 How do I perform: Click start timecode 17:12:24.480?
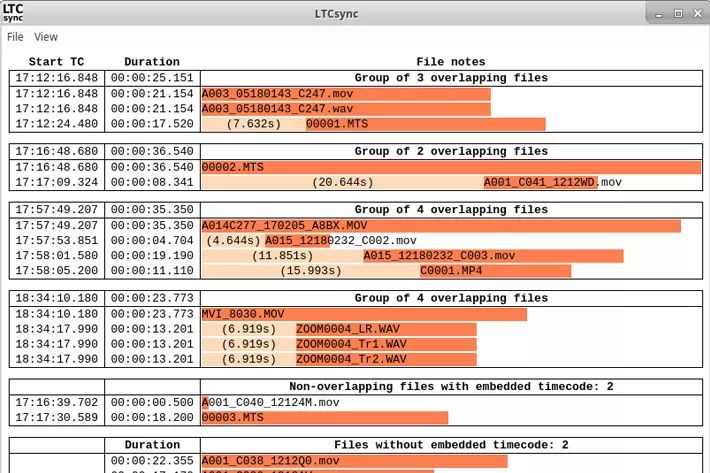(57, 124)
